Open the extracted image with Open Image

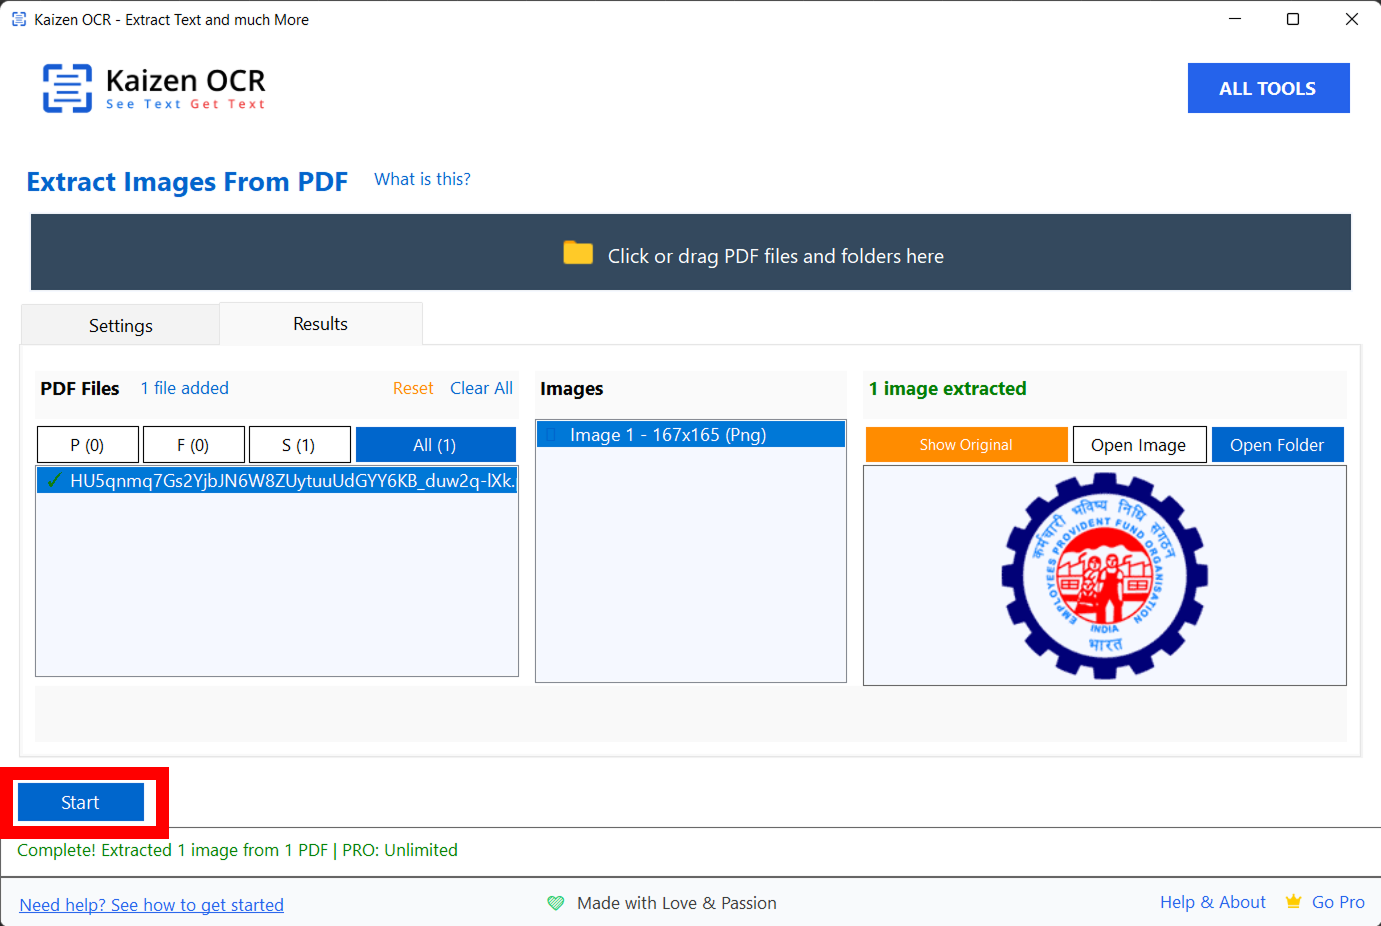[x=1138, y=445]
